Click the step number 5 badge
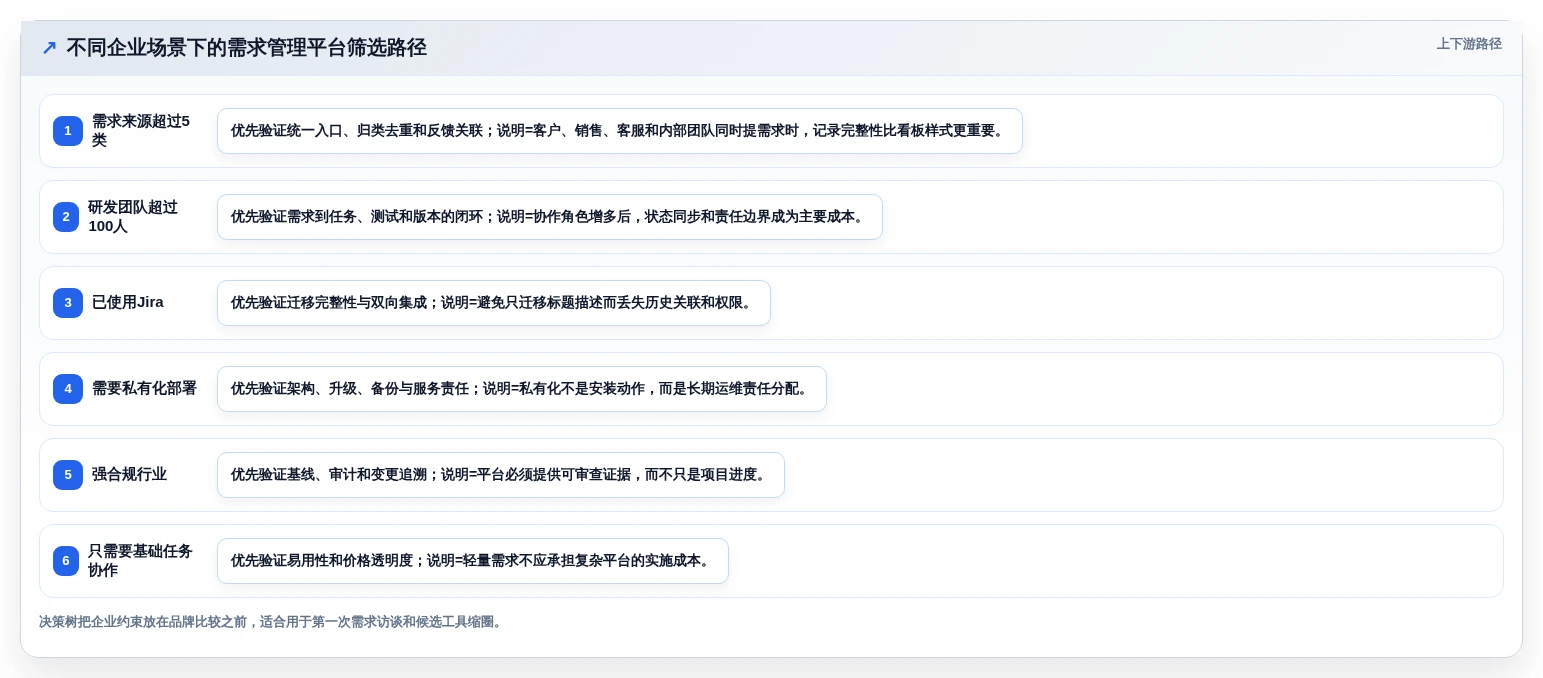 [68, 475]
